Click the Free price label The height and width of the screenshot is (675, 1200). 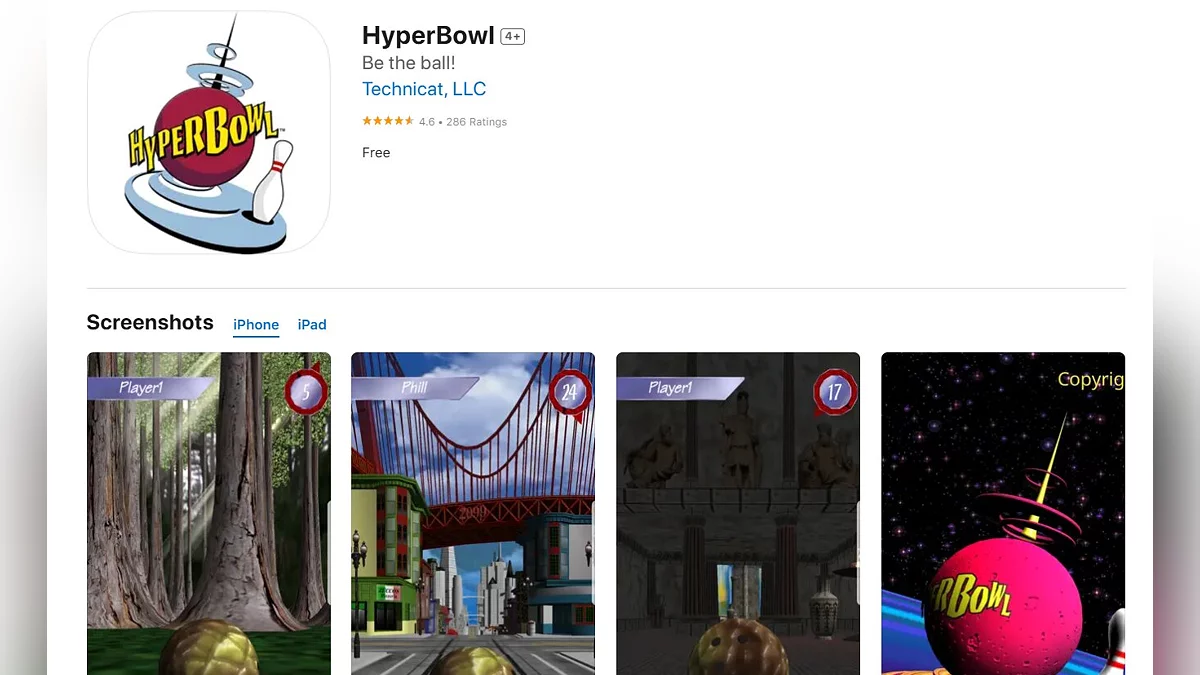(x=376, y=153)
